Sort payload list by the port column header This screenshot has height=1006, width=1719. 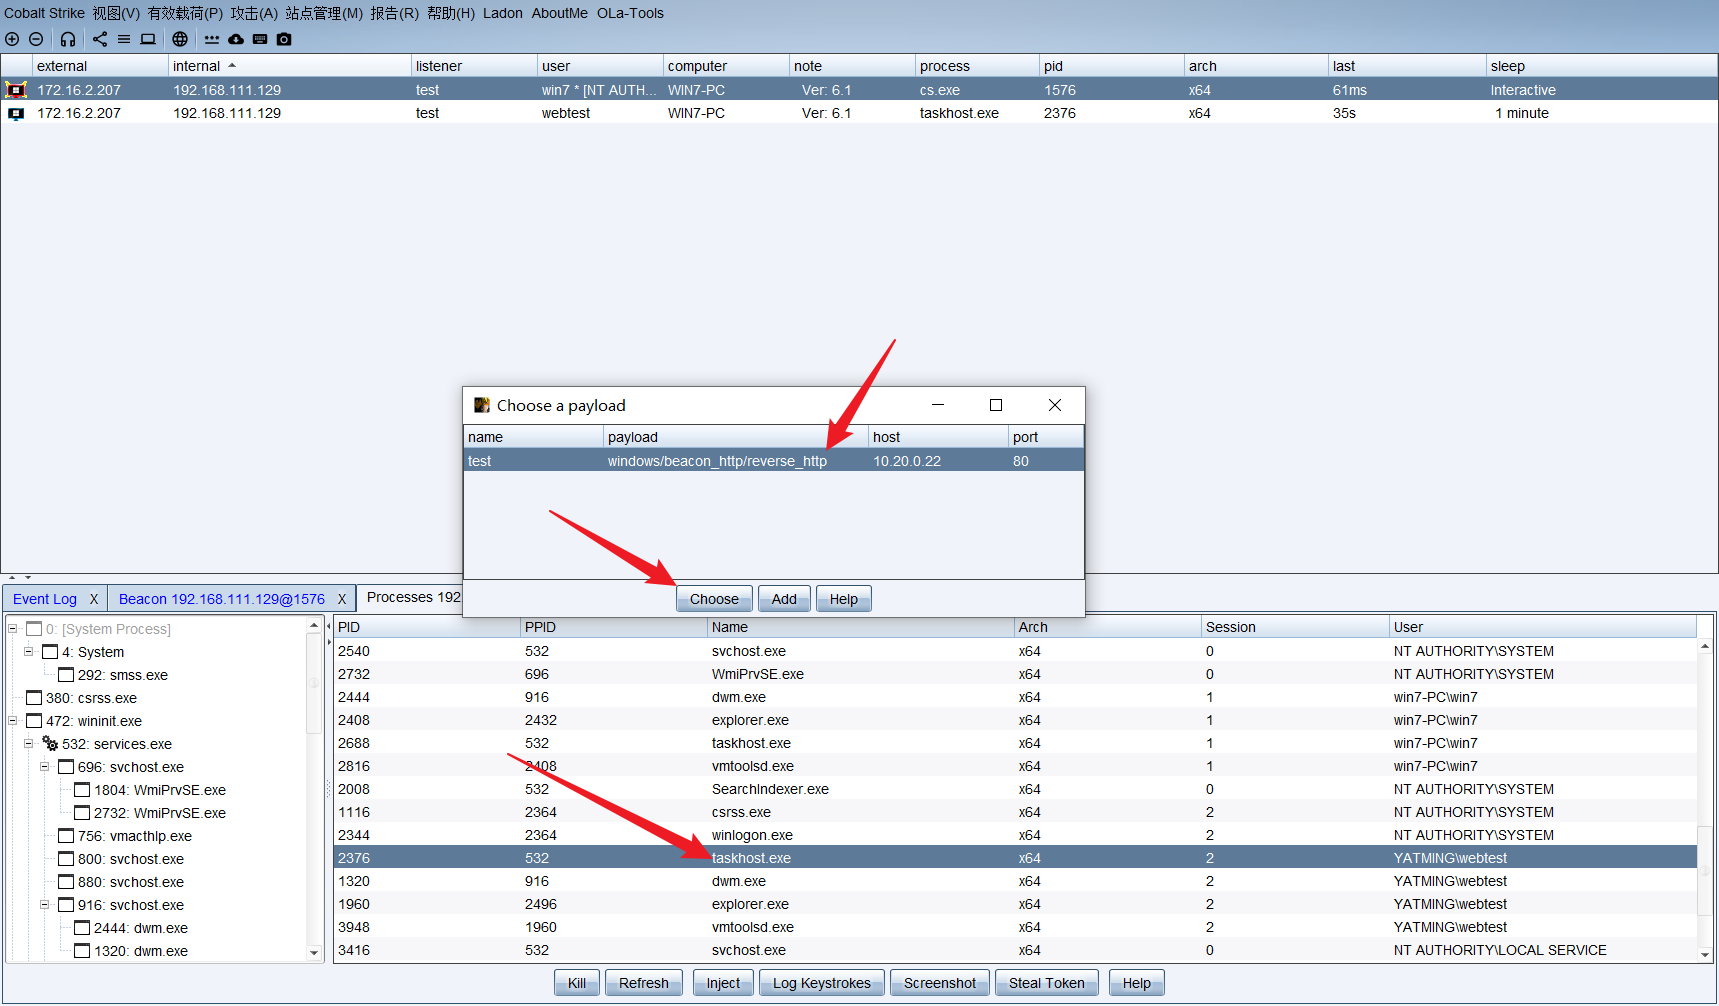click(1046, 437)
